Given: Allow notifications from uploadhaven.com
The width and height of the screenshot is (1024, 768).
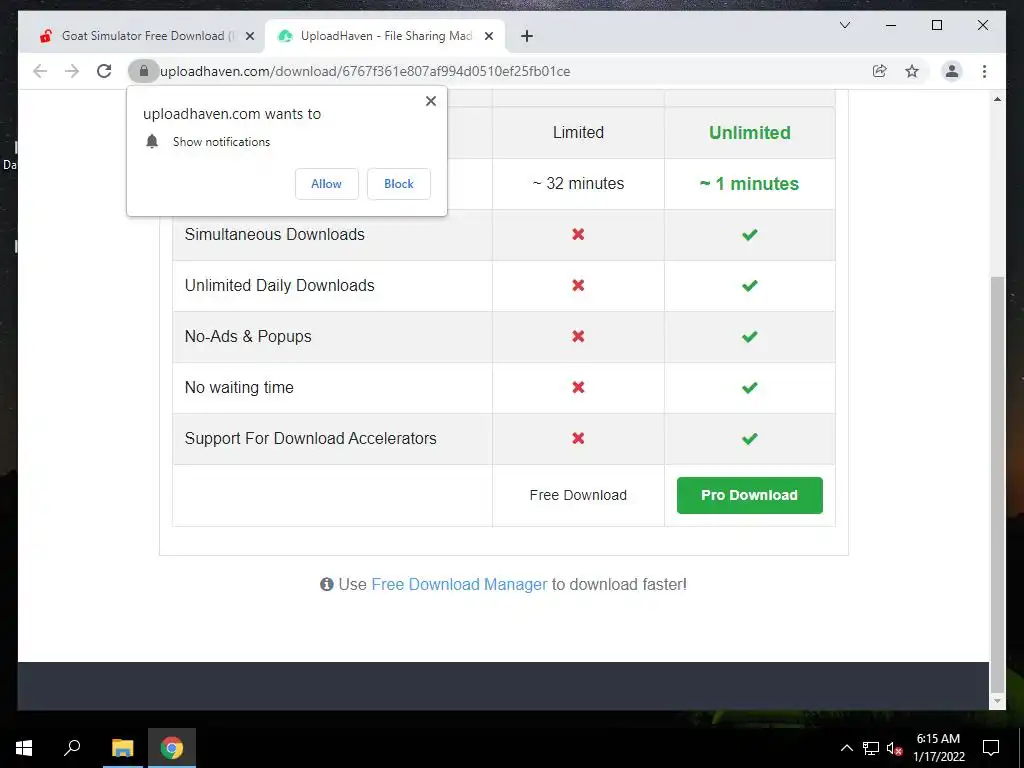Looking at the screenshot, I should point(327,184).
